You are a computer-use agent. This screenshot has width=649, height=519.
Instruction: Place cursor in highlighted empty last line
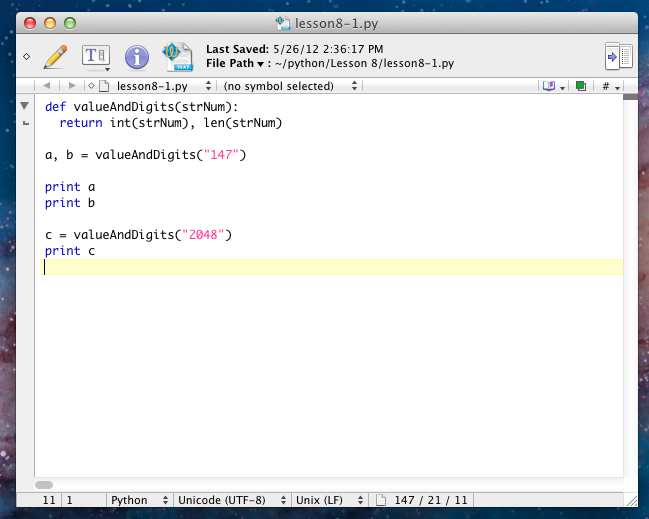(x=333, y=267)
